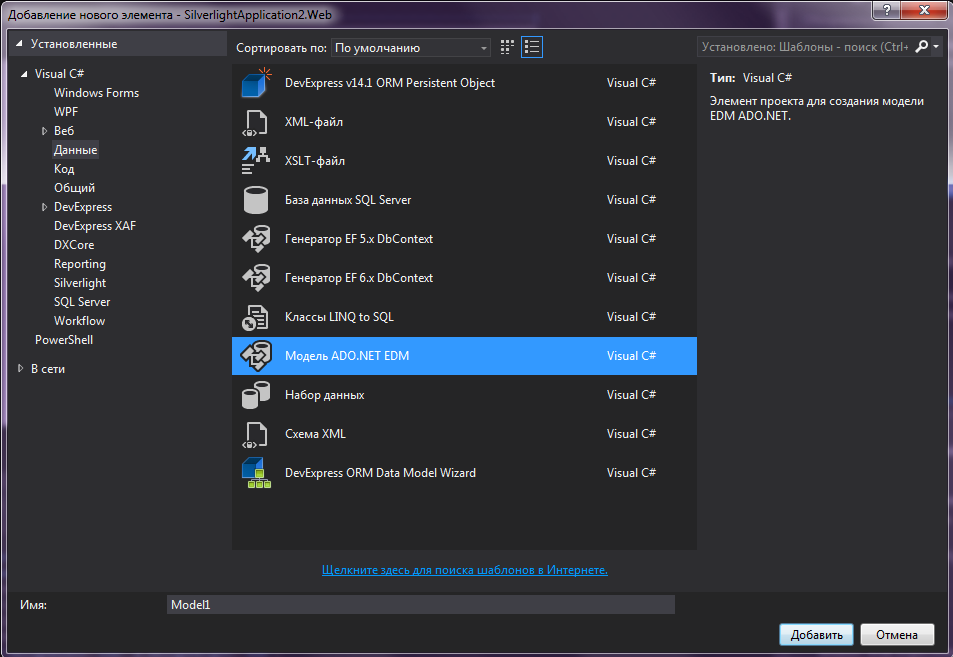Click the Добавить button
This screenshot has height=657, width=953.
tap(816, 635)
